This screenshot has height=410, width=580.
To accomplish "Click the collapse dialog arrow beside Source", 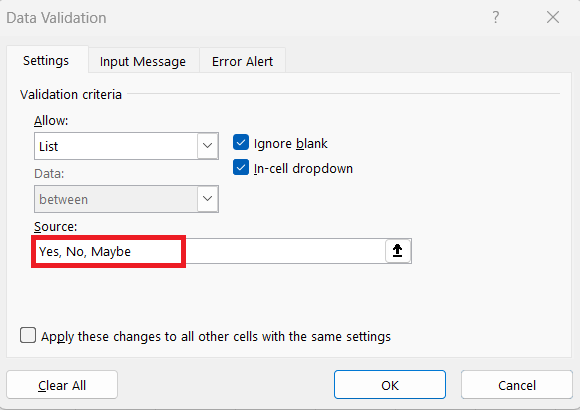I will tap(398, 251).
